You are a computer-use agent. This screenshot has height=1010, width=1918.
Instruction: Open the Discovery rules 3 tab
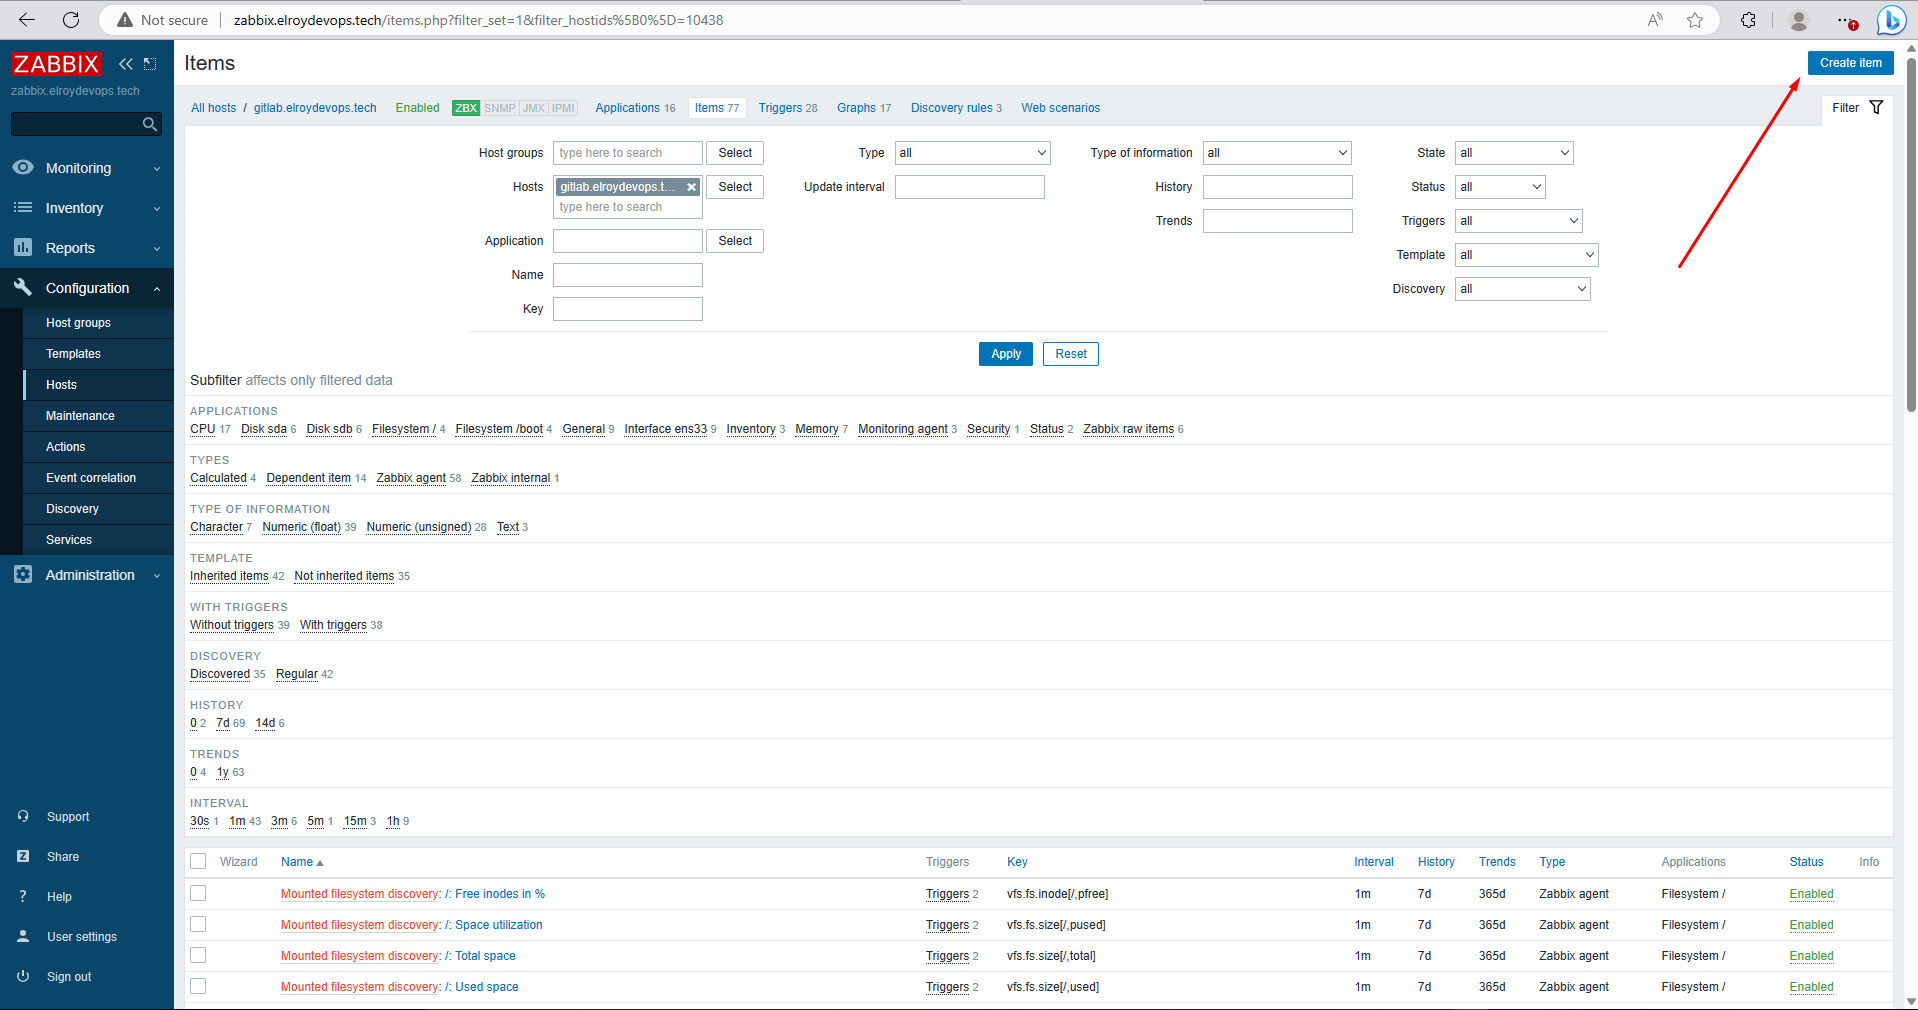(956, 108)
